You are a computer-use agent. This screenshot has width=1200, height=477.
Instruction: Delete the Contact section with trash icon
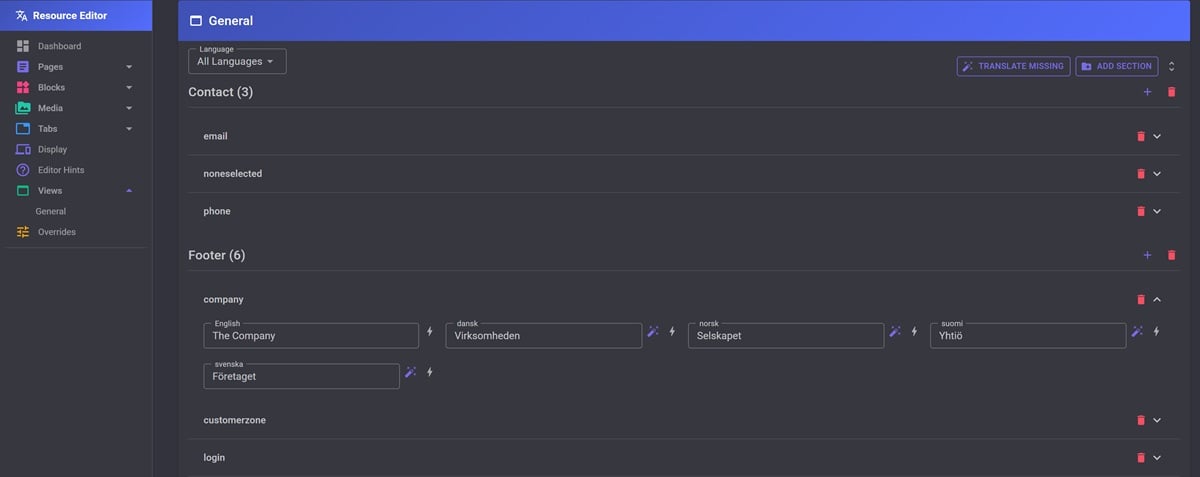1172,92
